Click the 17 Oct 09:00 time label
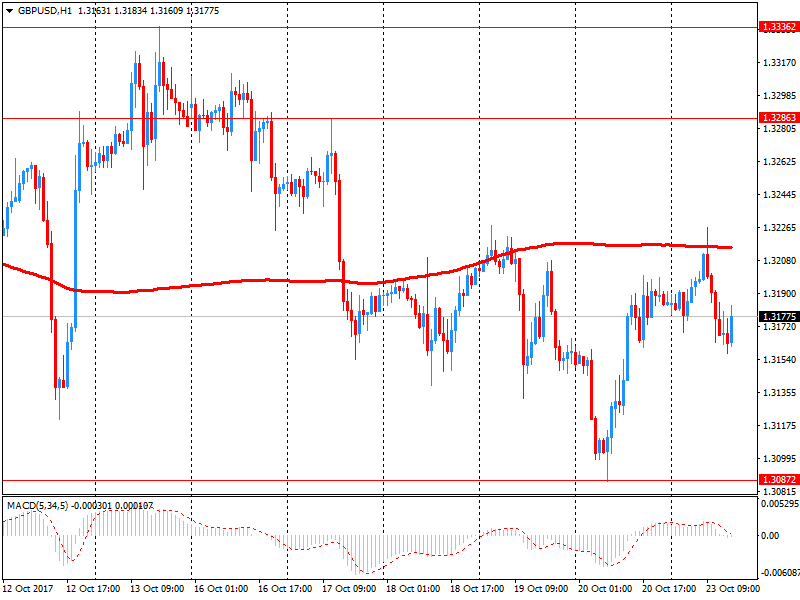Screen dimensions: 800x600 point(349,589)
